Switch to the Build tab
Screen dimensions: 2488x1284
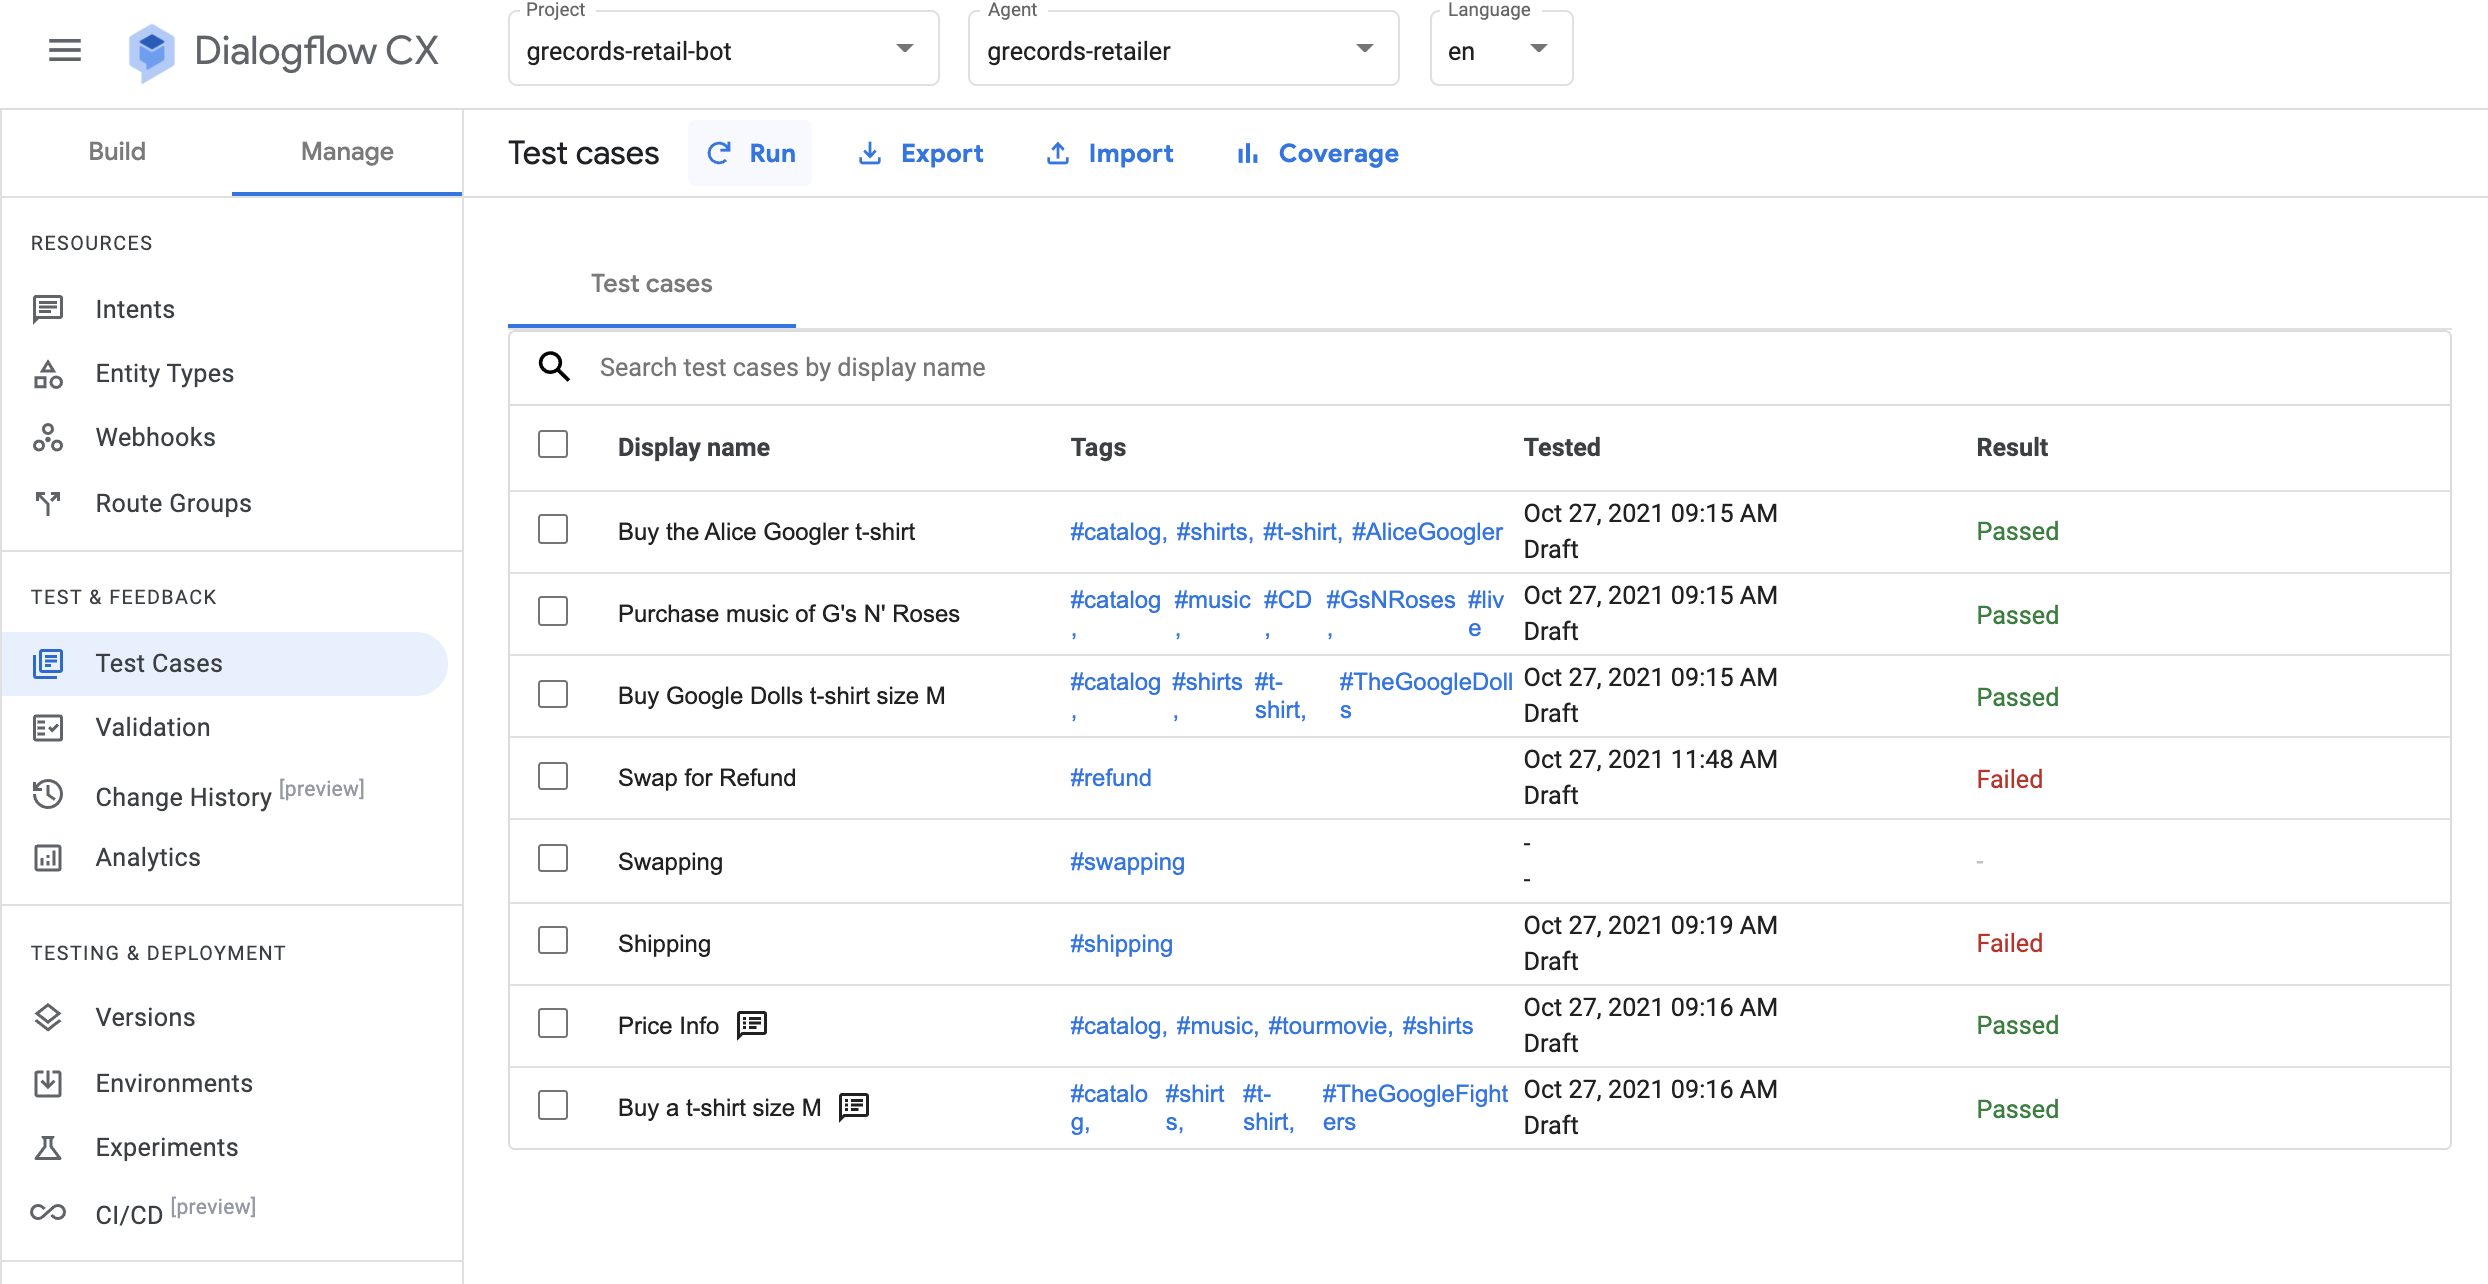click(x=116, y=151)
